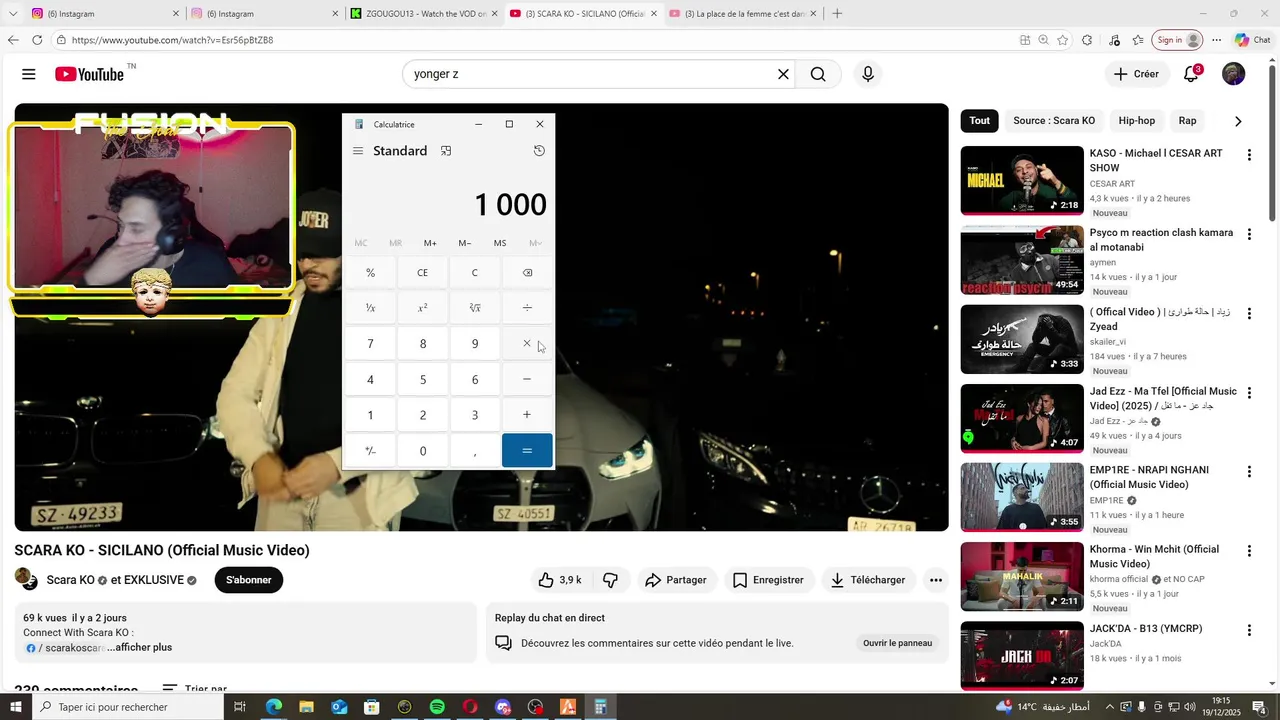Open the Calculator navigation menu

(358, 151)
